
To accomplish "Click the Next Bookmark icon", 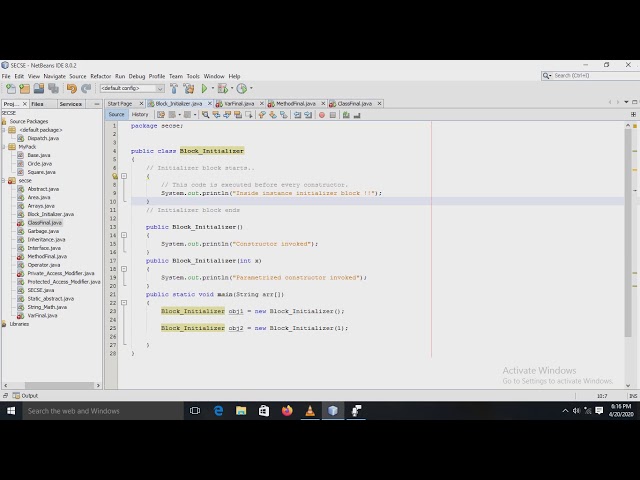I will pos(273,115).
